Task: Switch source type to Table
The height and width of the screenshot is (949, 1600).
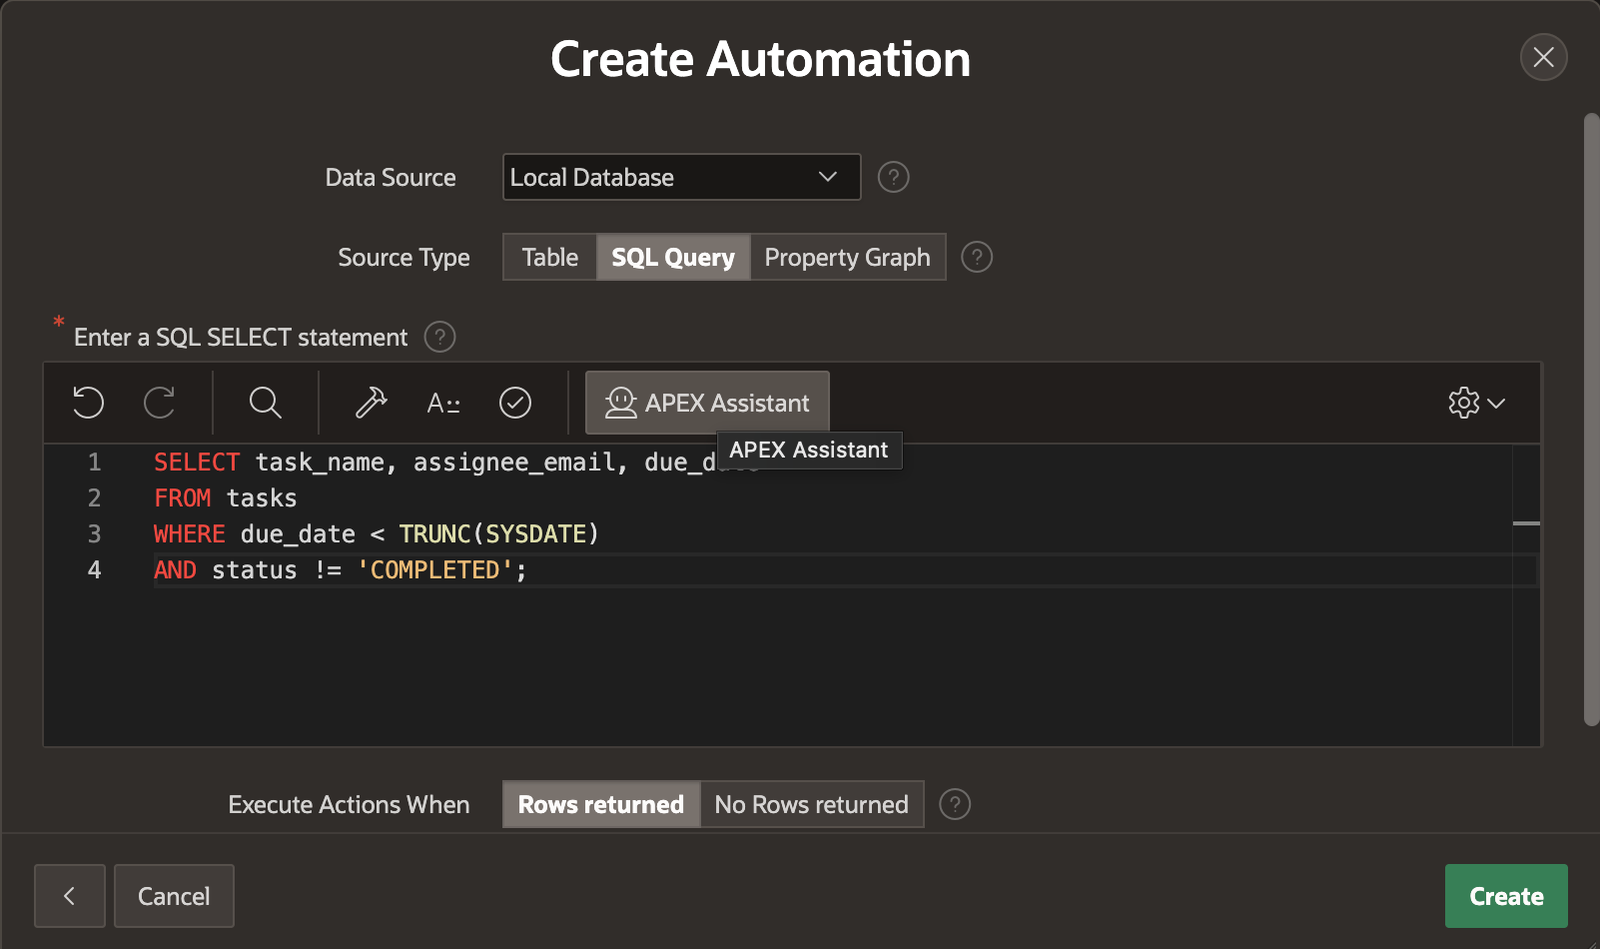Action: tap(550, 257)
